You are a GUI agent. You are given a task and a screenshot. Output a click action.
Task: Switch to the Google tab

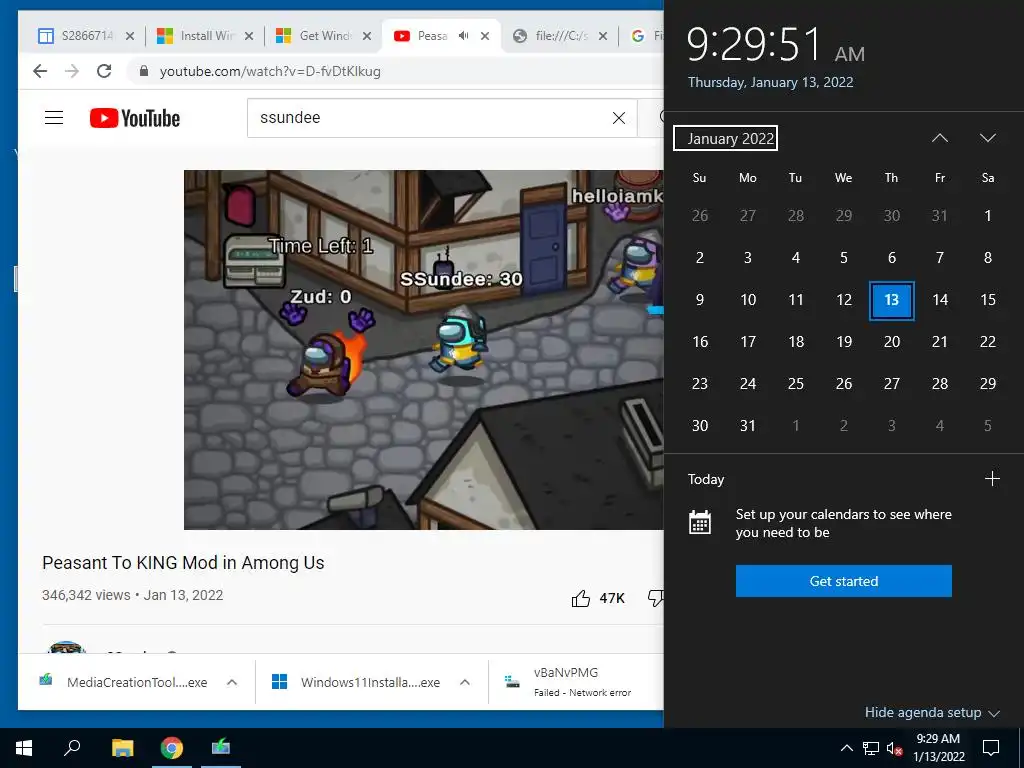[647, 36]
